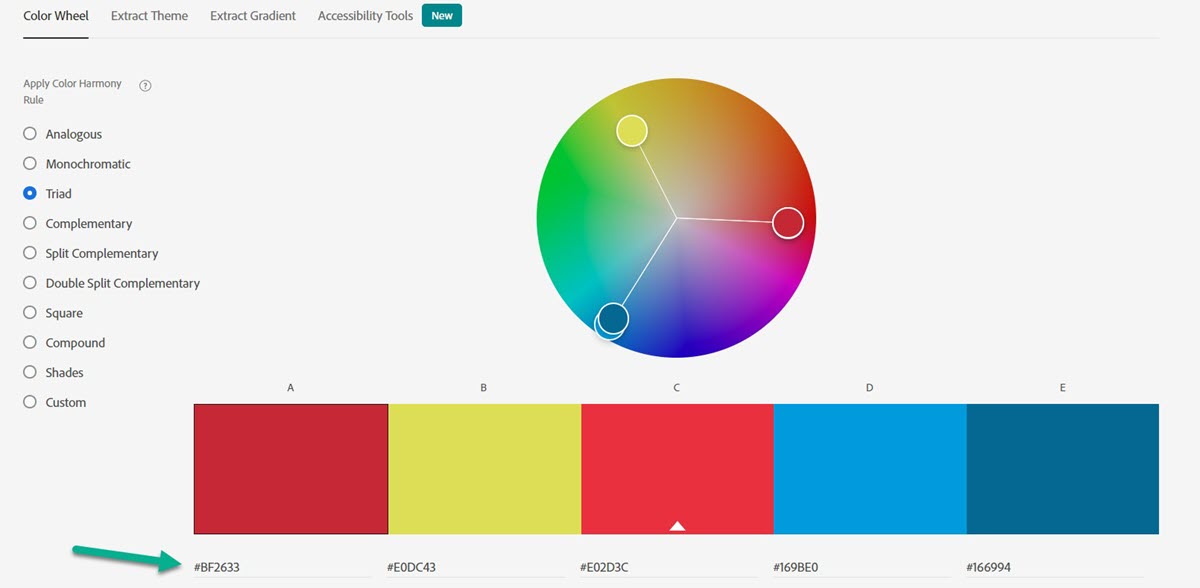Click the bright red base swatch C

tap(677, 469)
